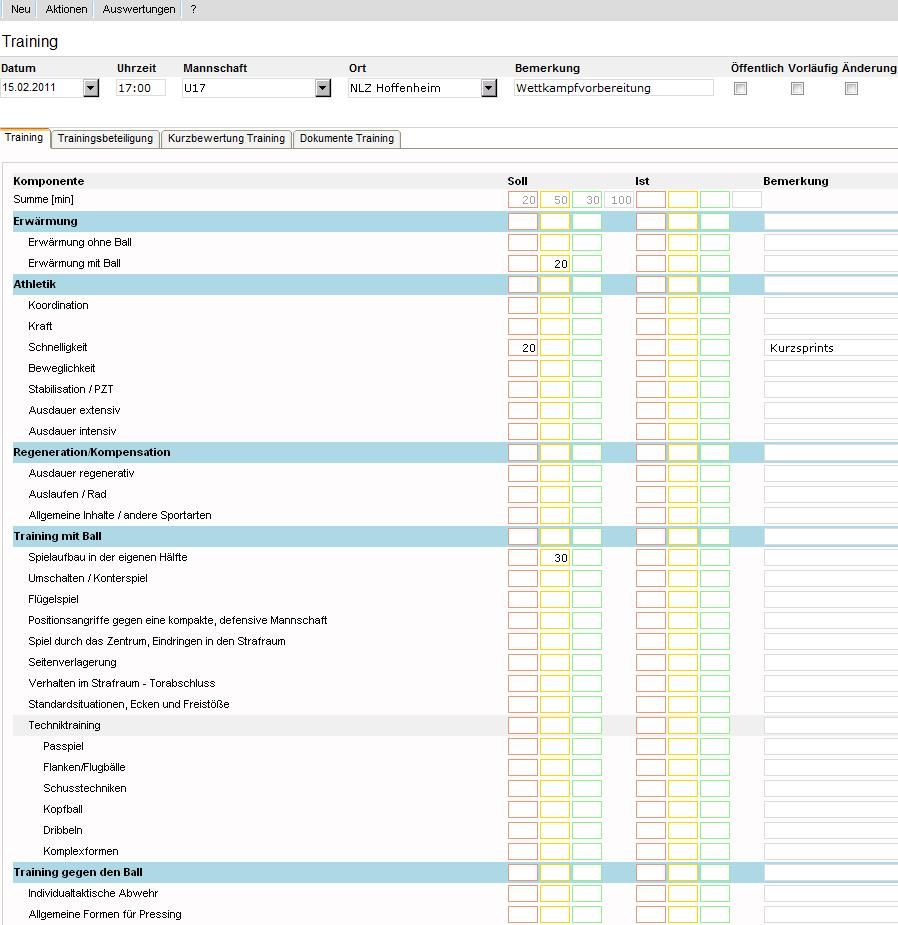Click Flügelspiel Bemerkung field
The image size is (898, 925).
[x=831, y=600]
